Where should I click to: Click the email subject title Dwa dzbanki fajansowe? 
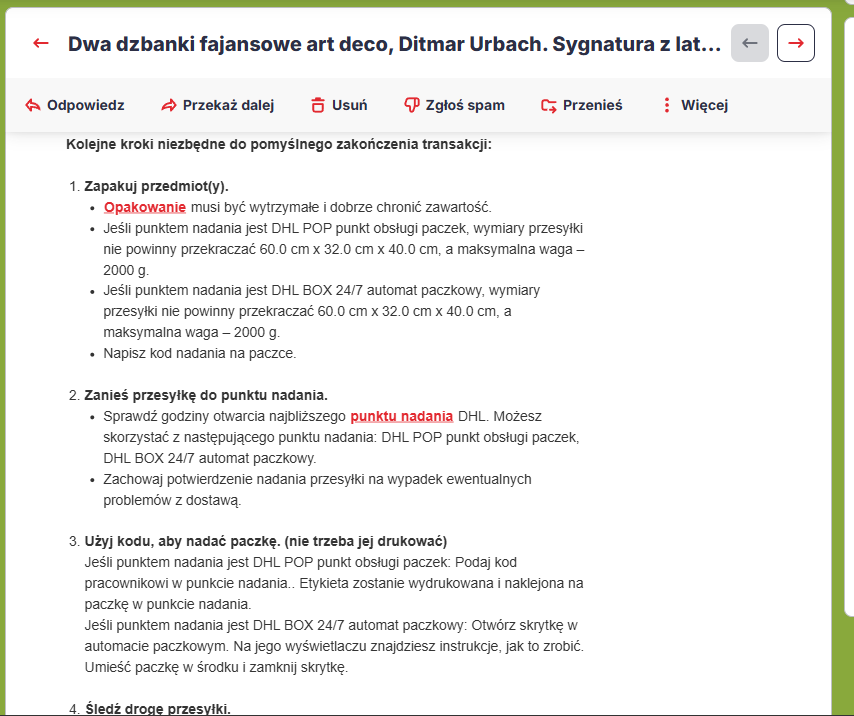click(393, 44)
